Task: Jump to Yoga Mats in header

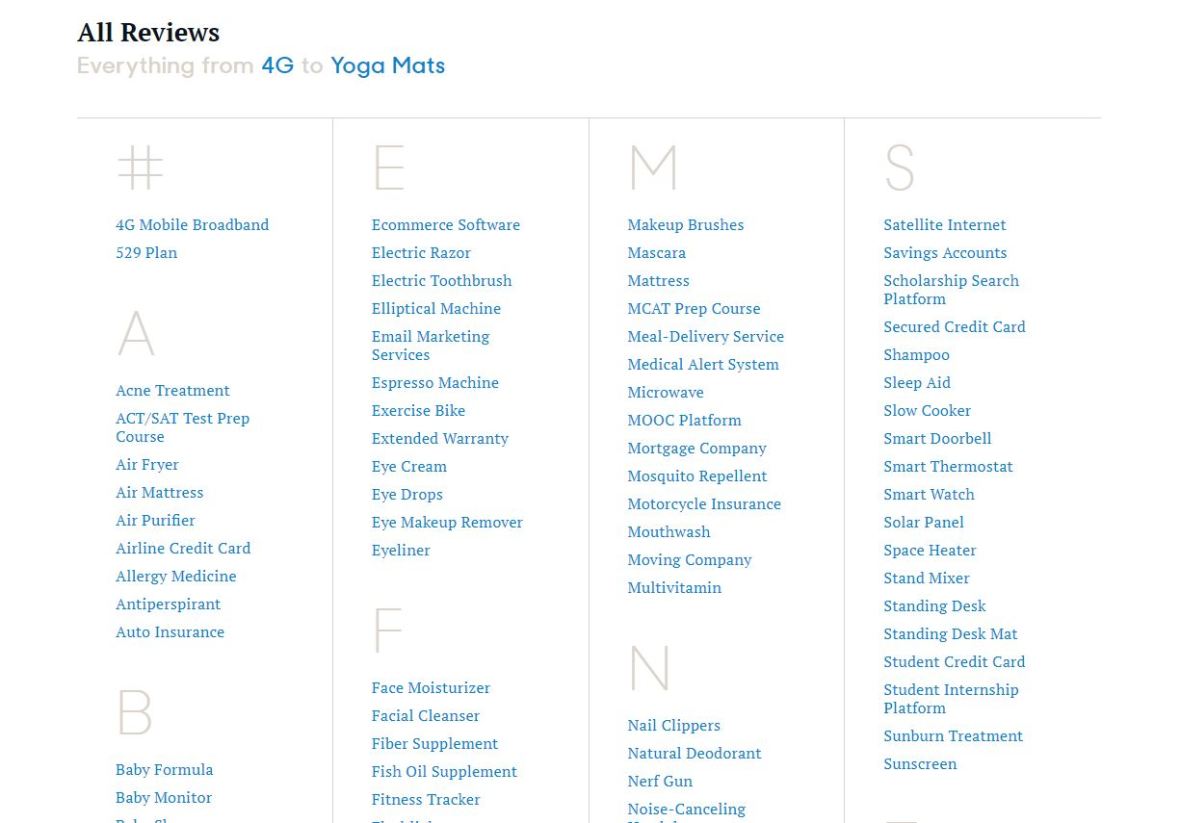Action: [387, 66]
